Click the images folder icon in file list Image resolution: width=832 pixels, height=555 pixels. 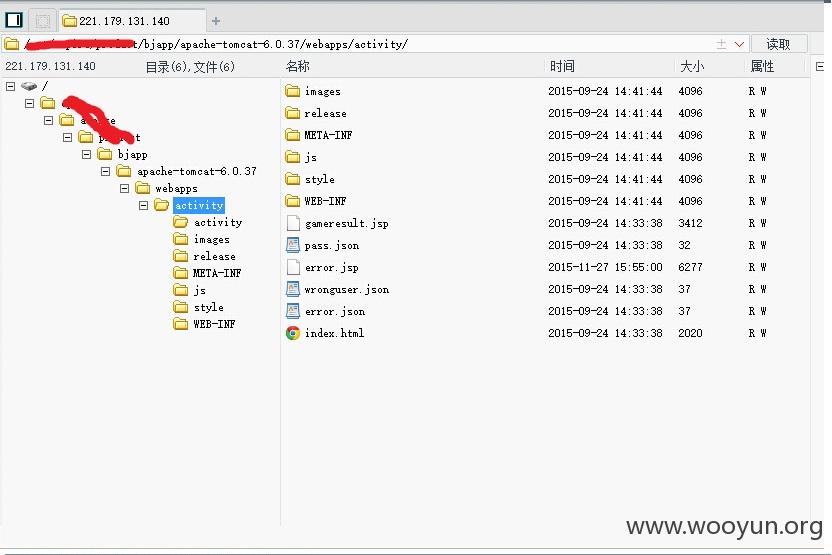coord(292,91)
